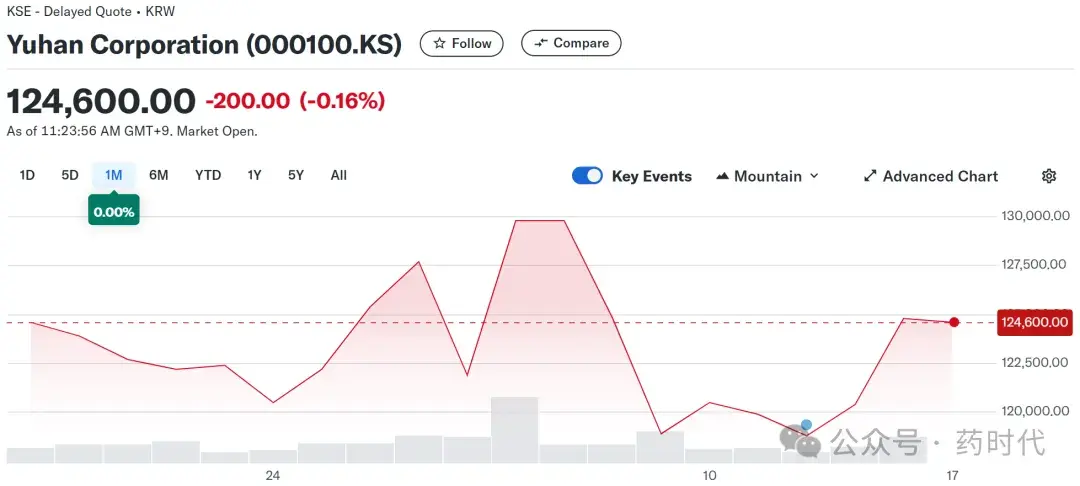The width and height of the screenshot is (1080, 486).
Task: Switch to 6M time range
Action: point(158,175)
